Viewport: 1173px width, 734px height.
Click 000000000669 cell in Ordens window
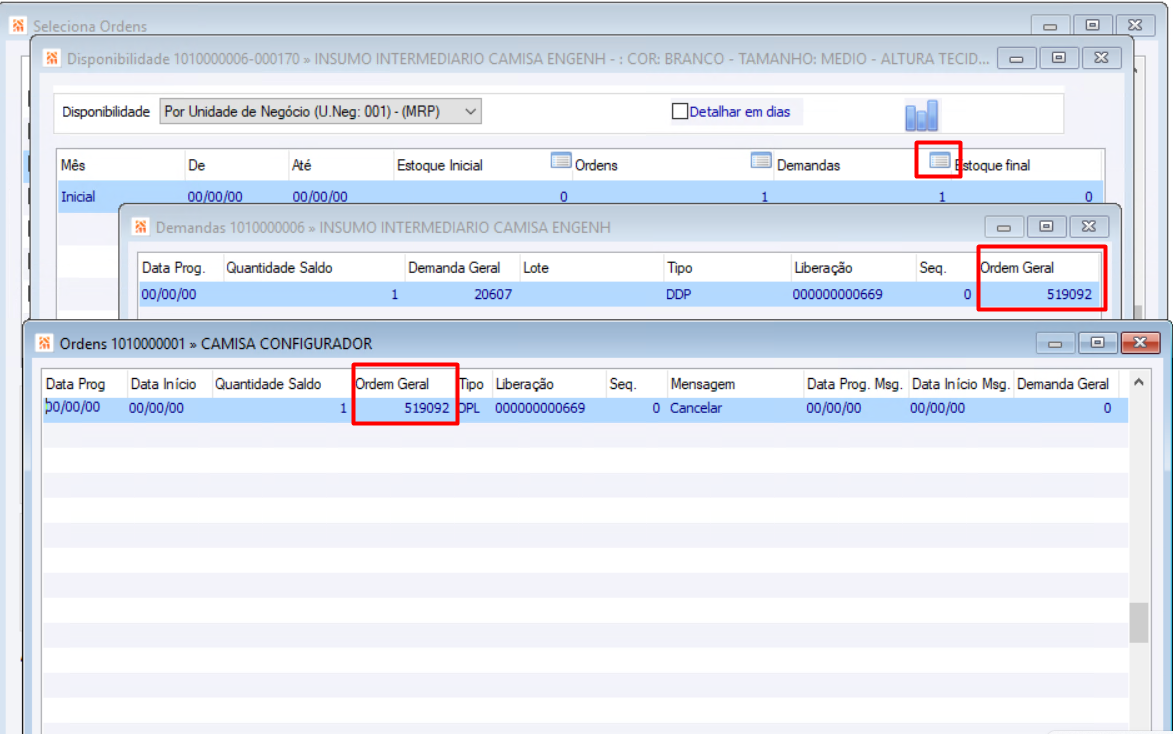[x=540, y=408]
